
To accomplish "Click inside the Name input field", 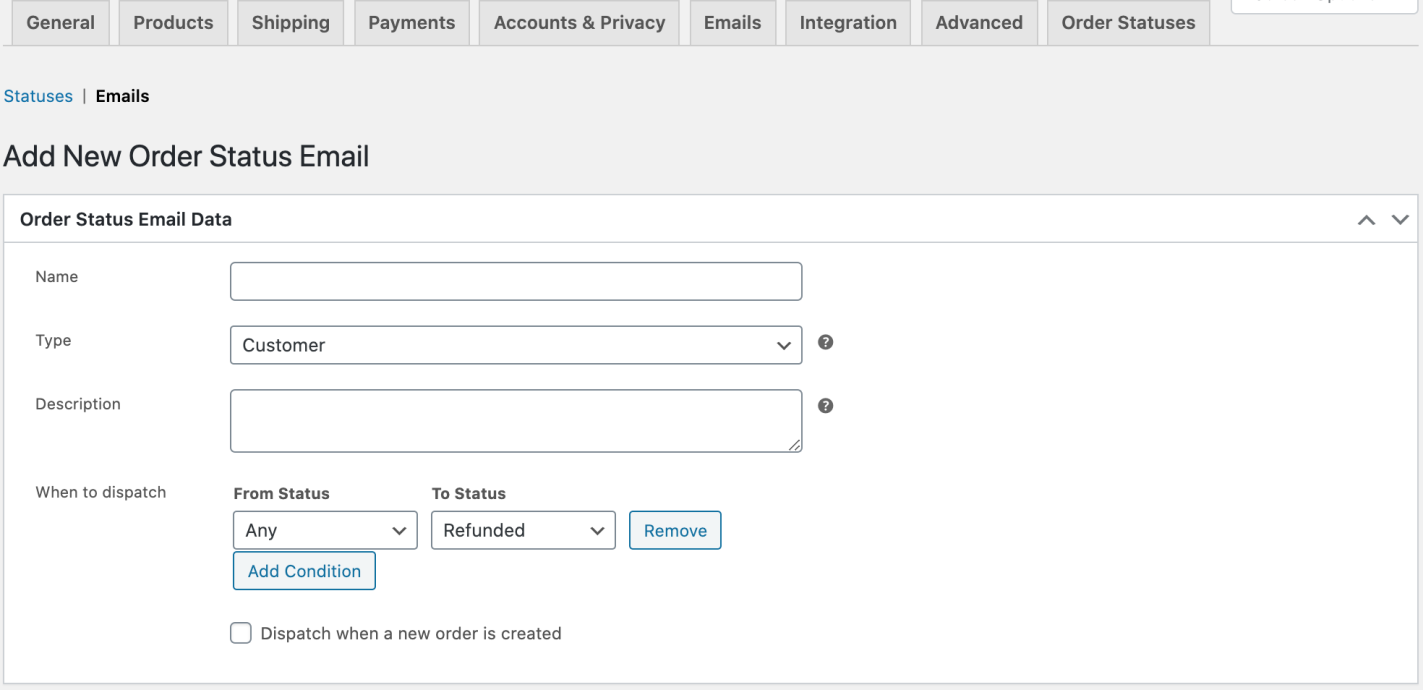I will point(515,281).
